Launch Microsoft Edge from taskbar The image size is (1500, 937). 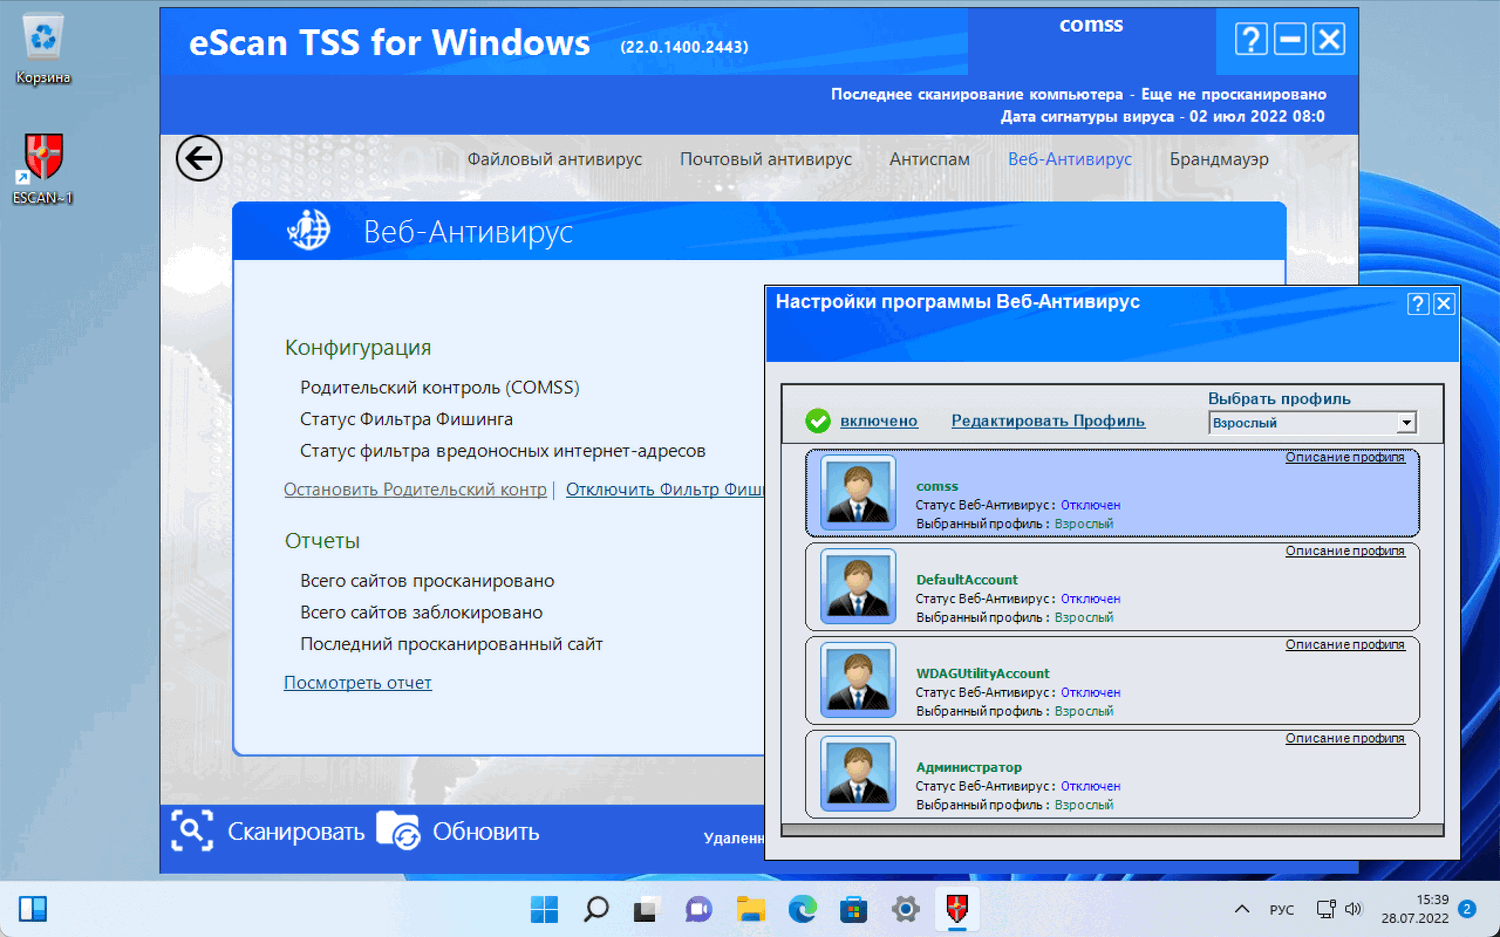(x=802, y=909)
